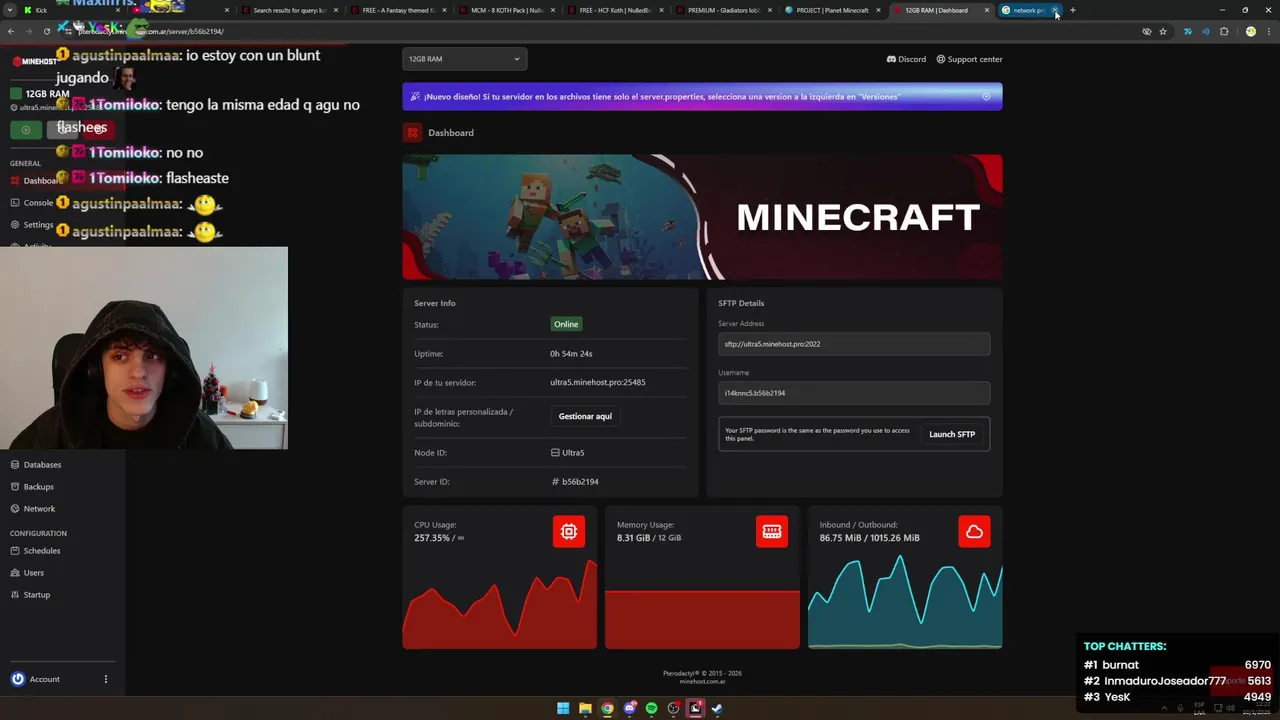Click server IP ultra5.minehost.pro:25485
Image resolution: width=1280 pixels, height=720 pixels.
597,382
